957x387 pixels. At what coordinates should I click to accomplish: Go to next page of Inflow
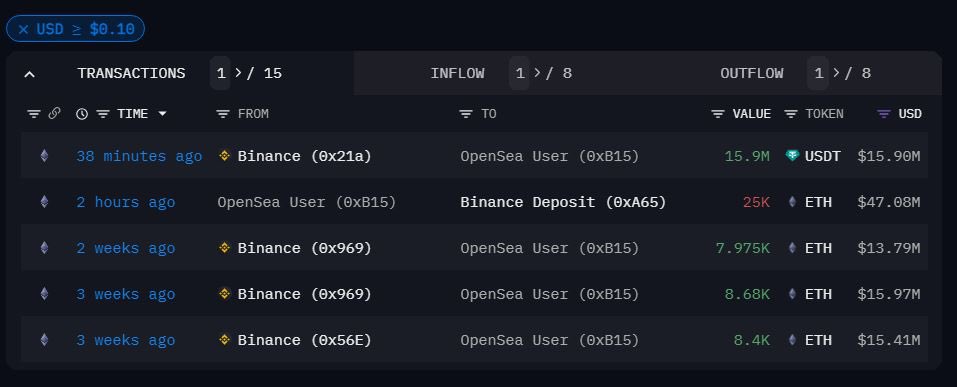[538, 73]
